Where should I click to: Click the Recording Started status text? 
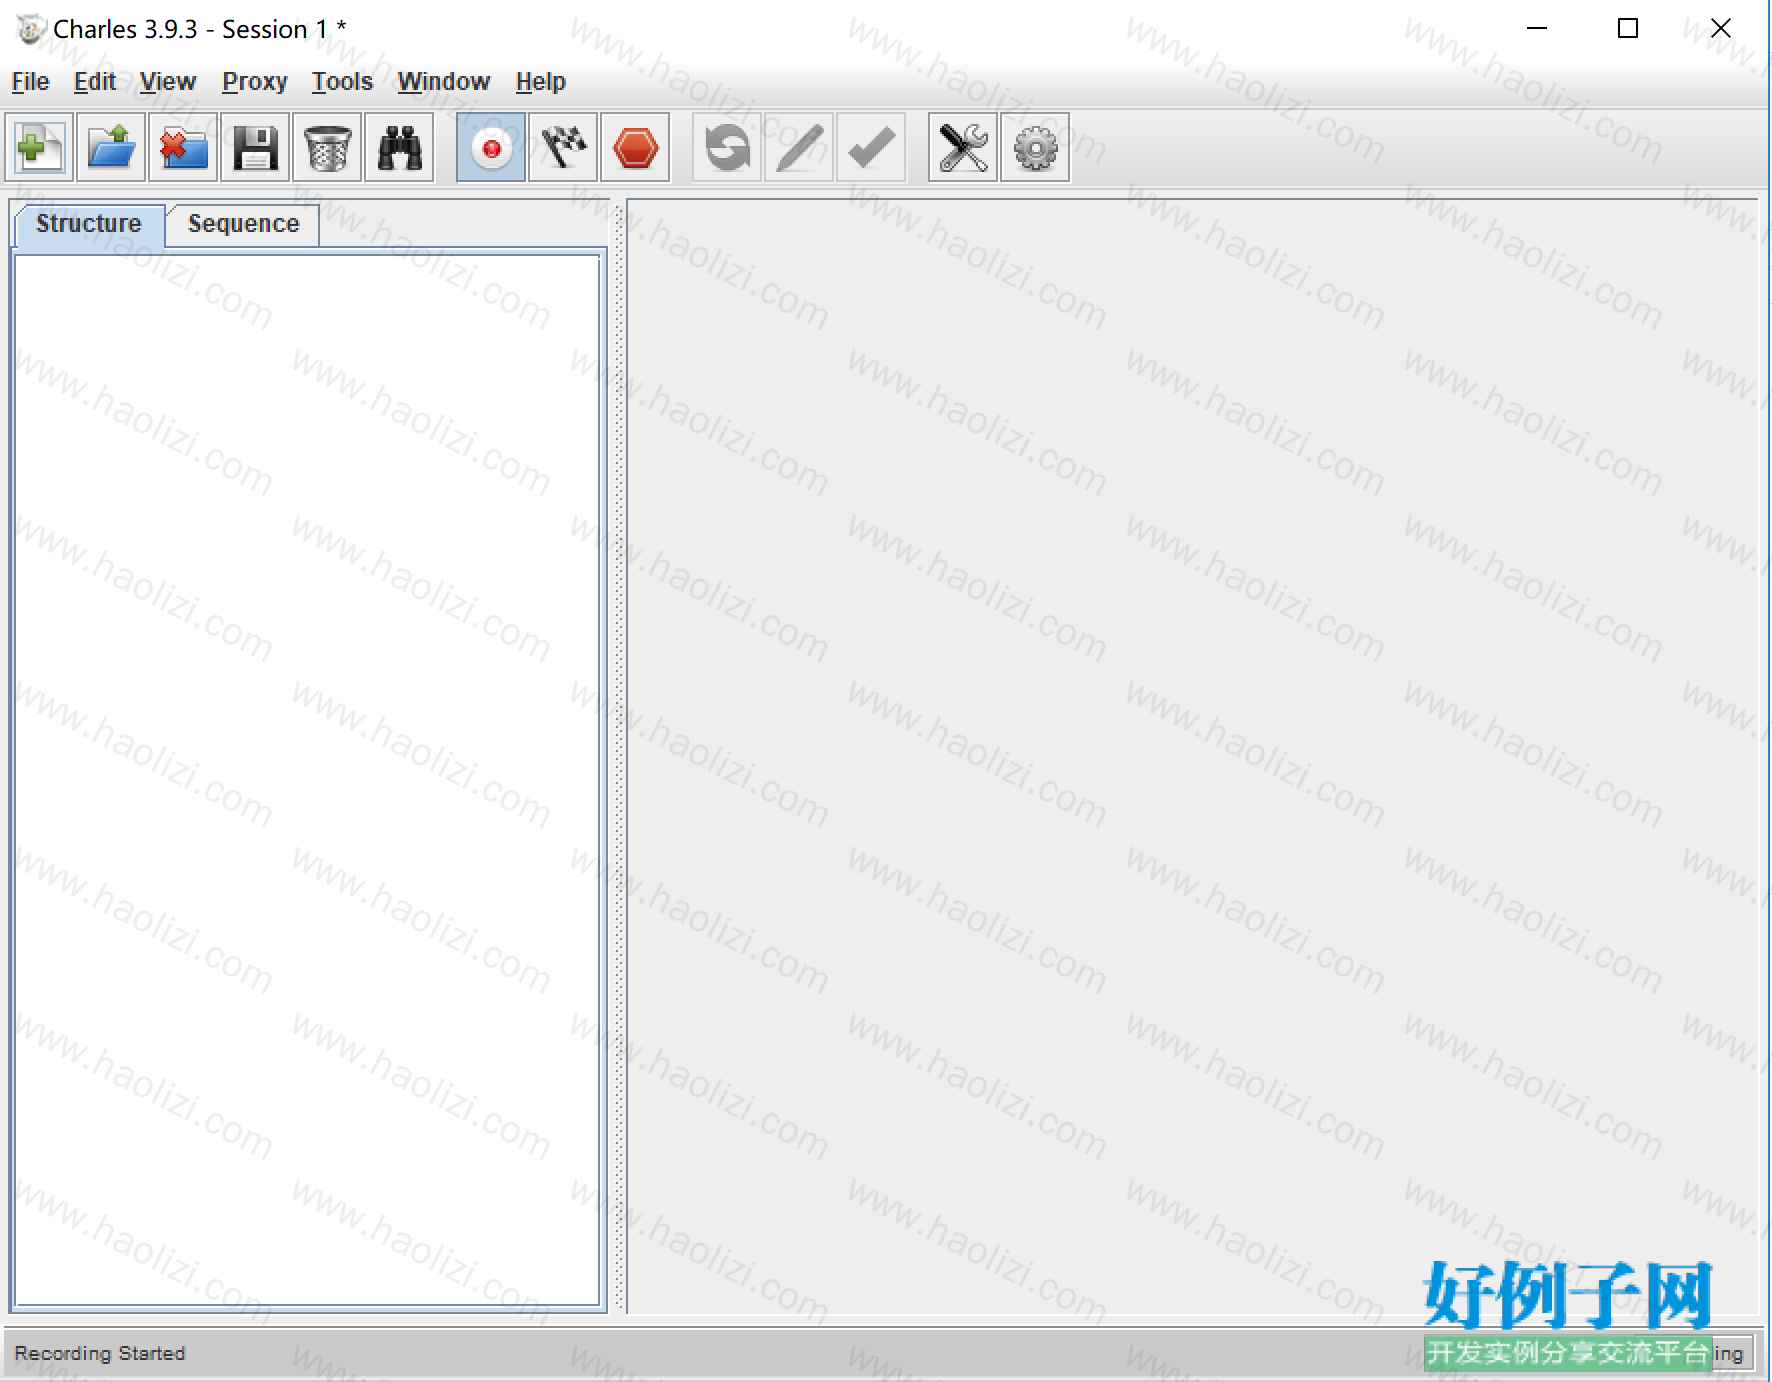tap(100, 1353)
